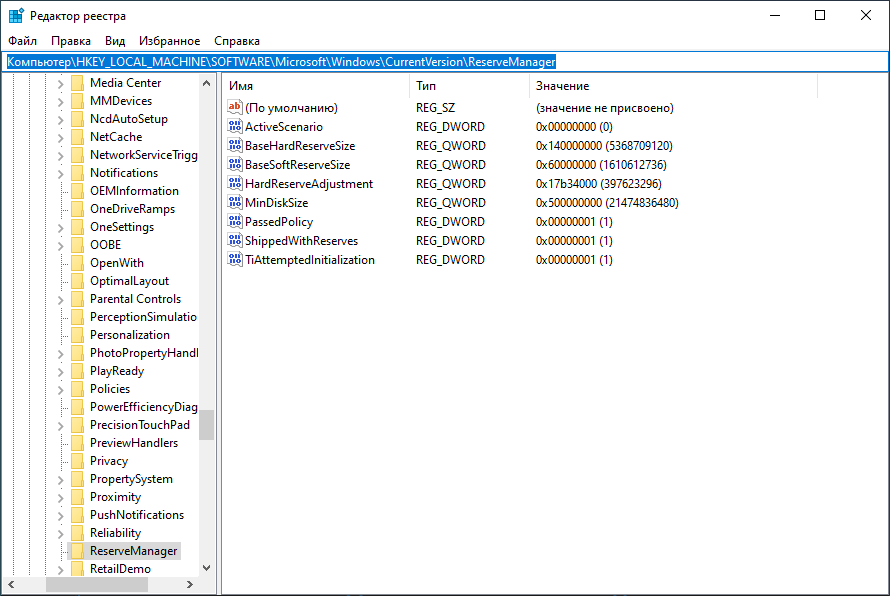The height and width of the screenshot is (596, 890).
Task: Open the Правка menu
Action: tap(71, 41)
